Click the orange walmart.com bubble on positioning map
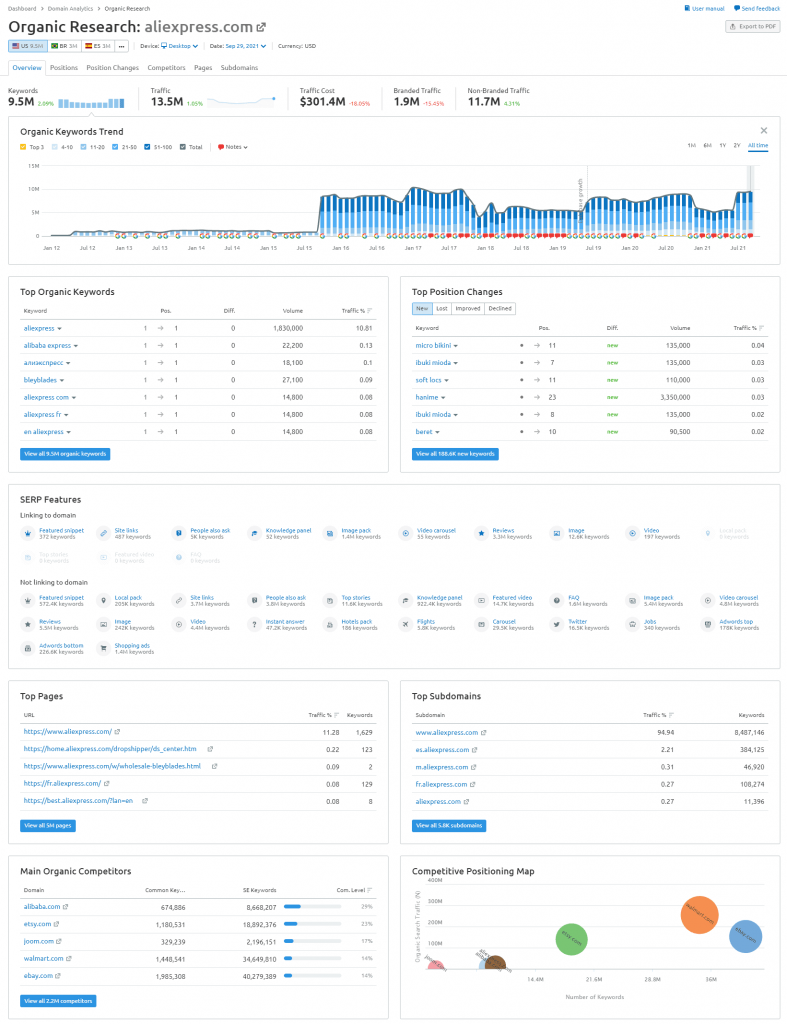Viewport: 787px width, 1024px height. point(699,915)
